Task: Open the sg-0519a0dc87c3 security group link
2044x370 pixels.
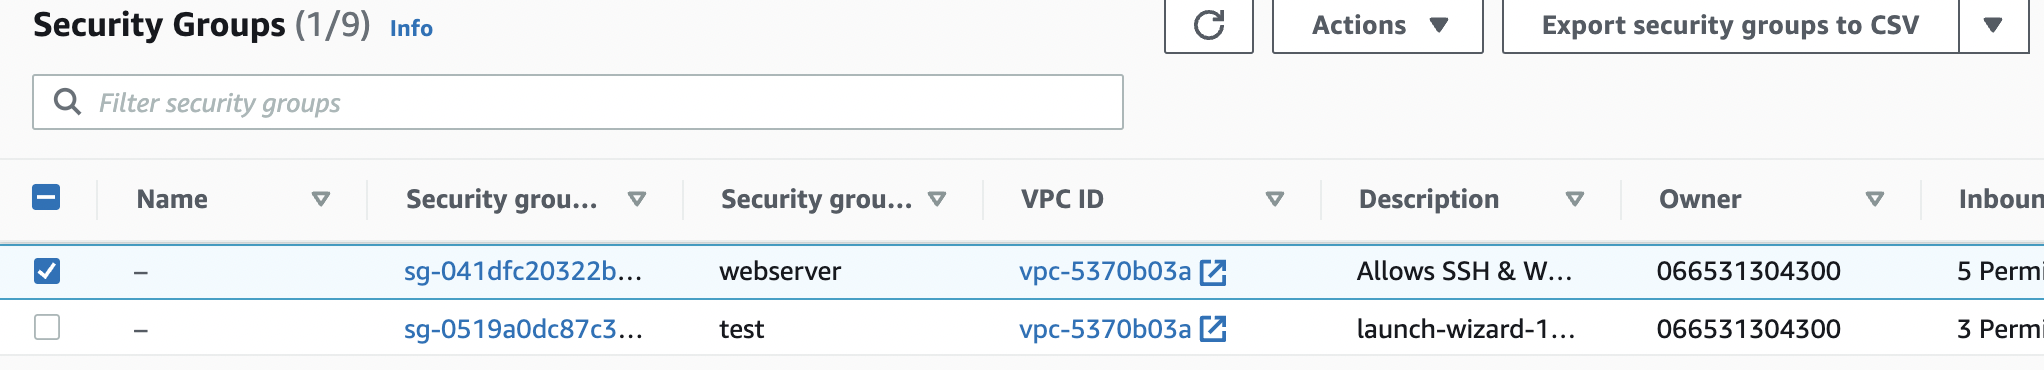Action: (523, 329)
